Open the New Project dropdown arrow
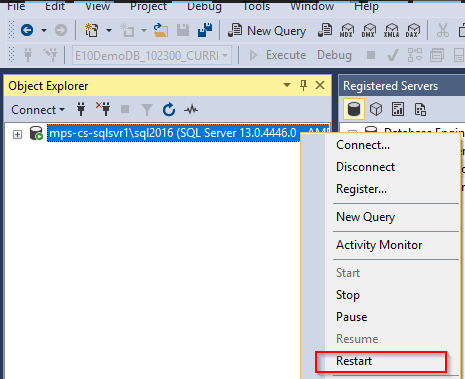Screen dimensions: 465x379 click(109, 30)
